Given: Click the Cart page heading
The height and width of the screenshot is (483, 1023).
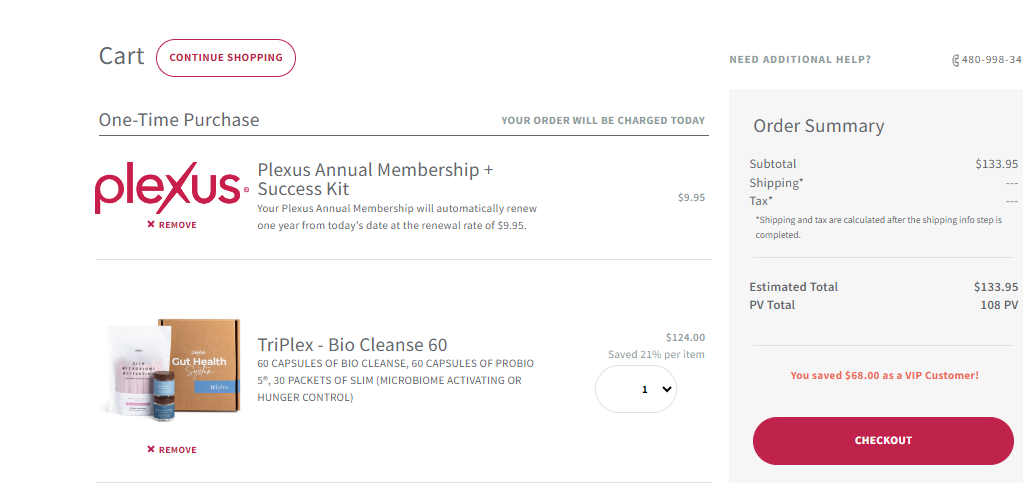Looking at the screenshot, I should pyautogui.click(x=121, y=56).
